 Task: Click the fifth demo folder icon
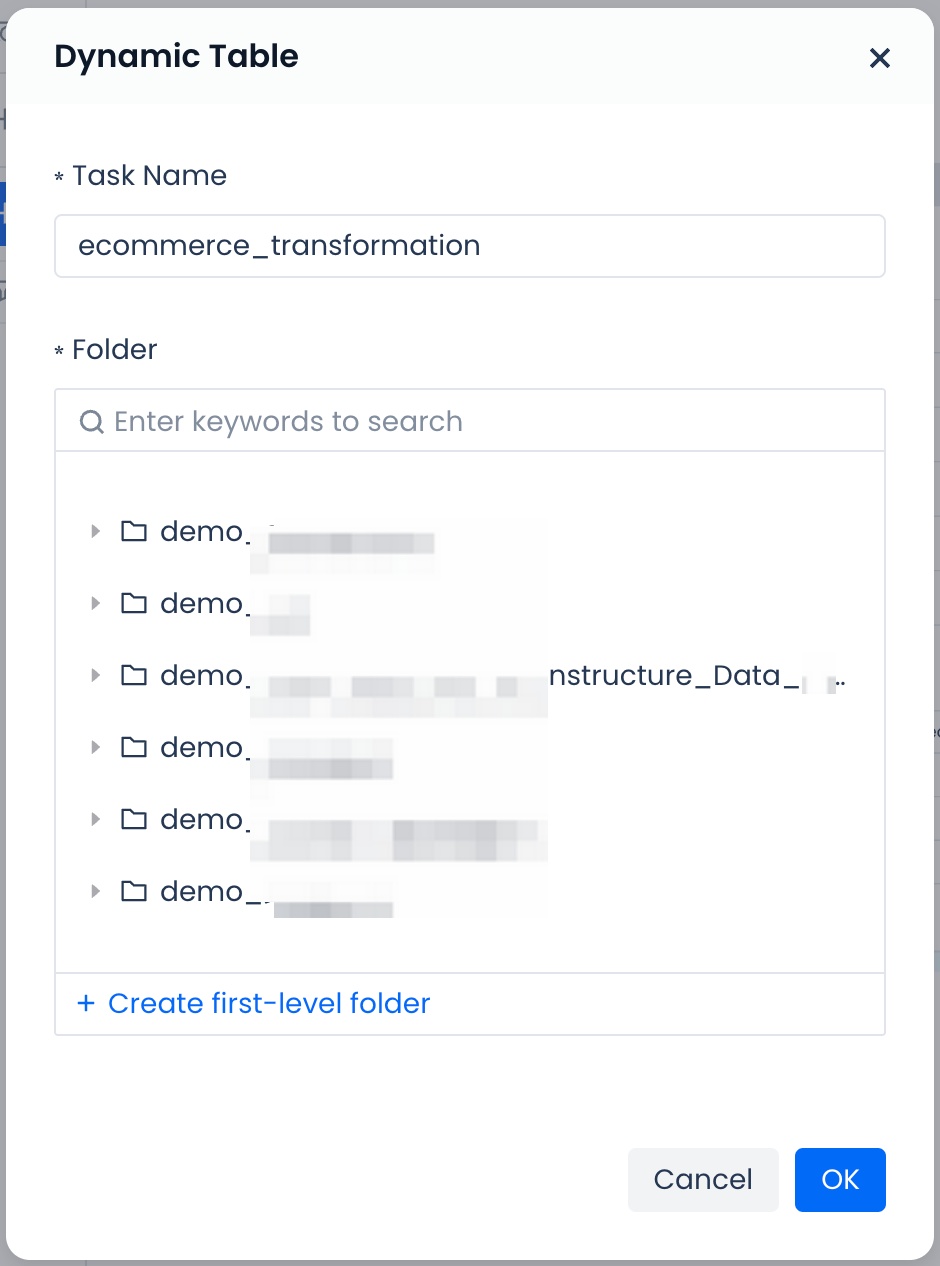[133, 819]
